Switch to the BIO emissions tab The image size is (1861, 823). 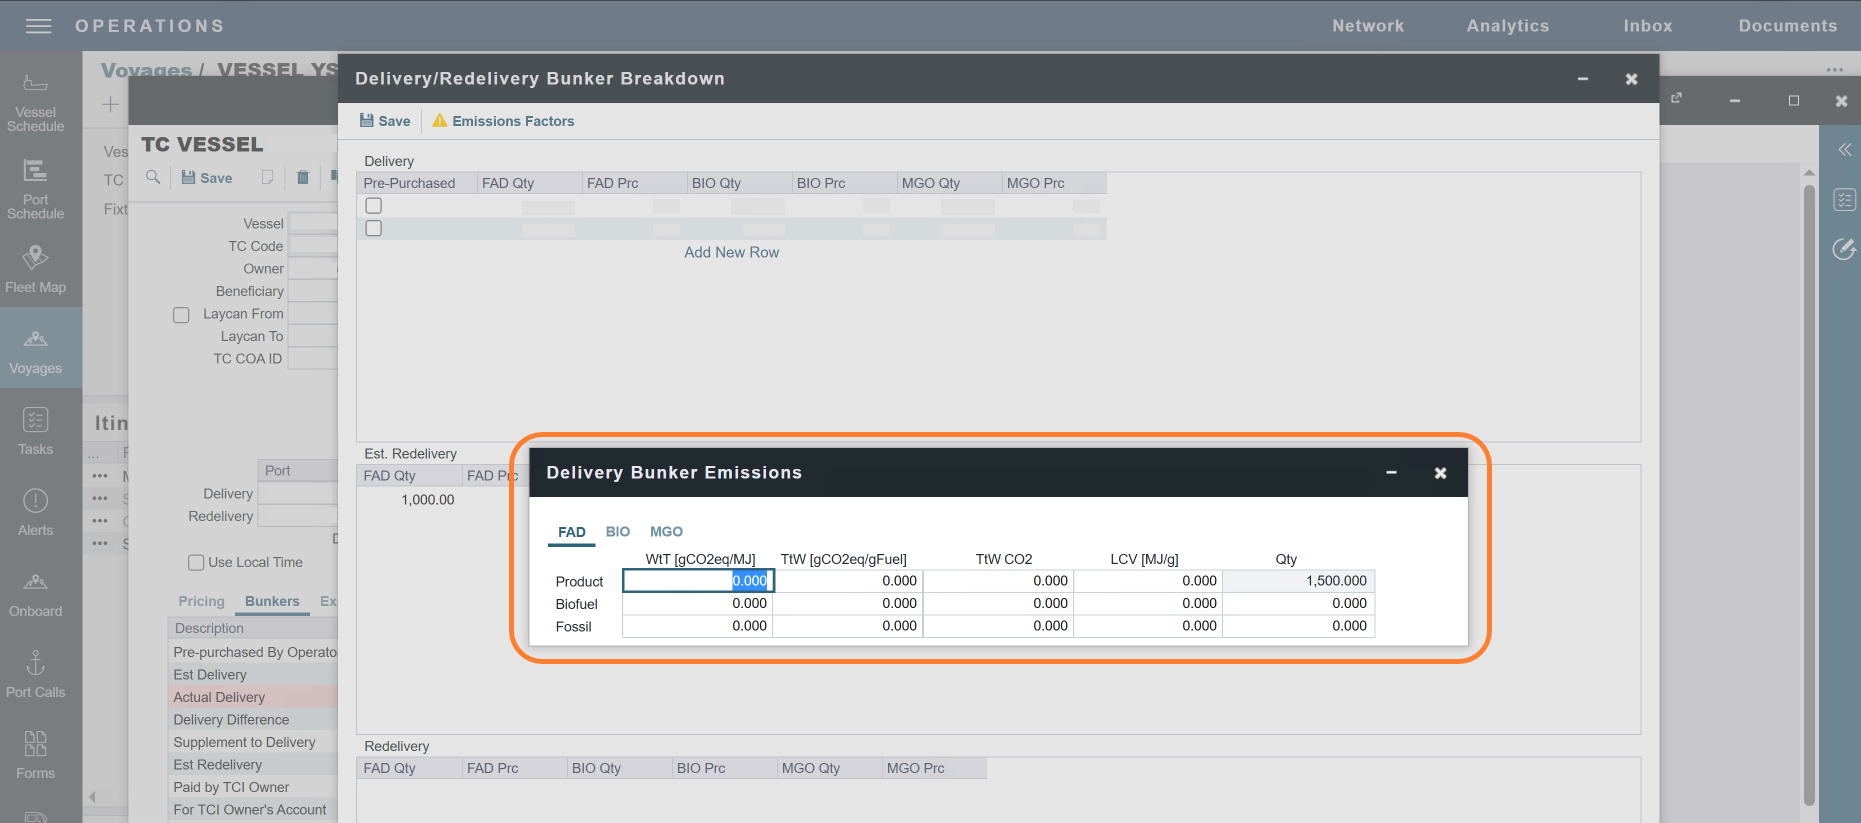[x=617, y=532]
